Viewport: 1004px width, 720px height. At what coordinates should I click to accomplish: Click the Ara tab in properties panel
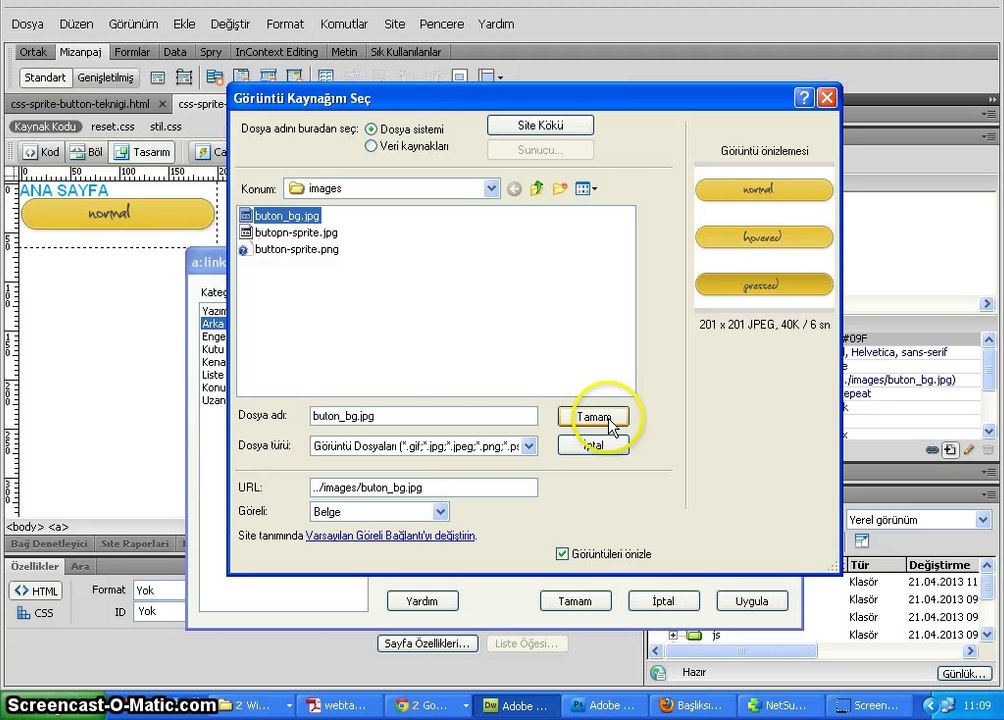pyautogui.click(x=80, y=566)
